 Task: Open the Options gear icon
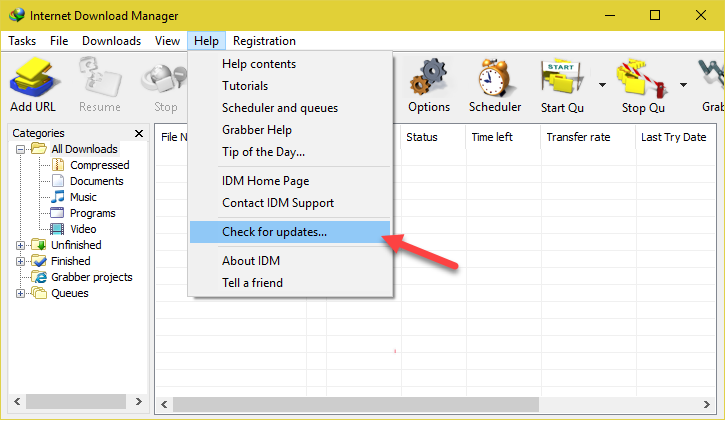click(x=429, y=78)
